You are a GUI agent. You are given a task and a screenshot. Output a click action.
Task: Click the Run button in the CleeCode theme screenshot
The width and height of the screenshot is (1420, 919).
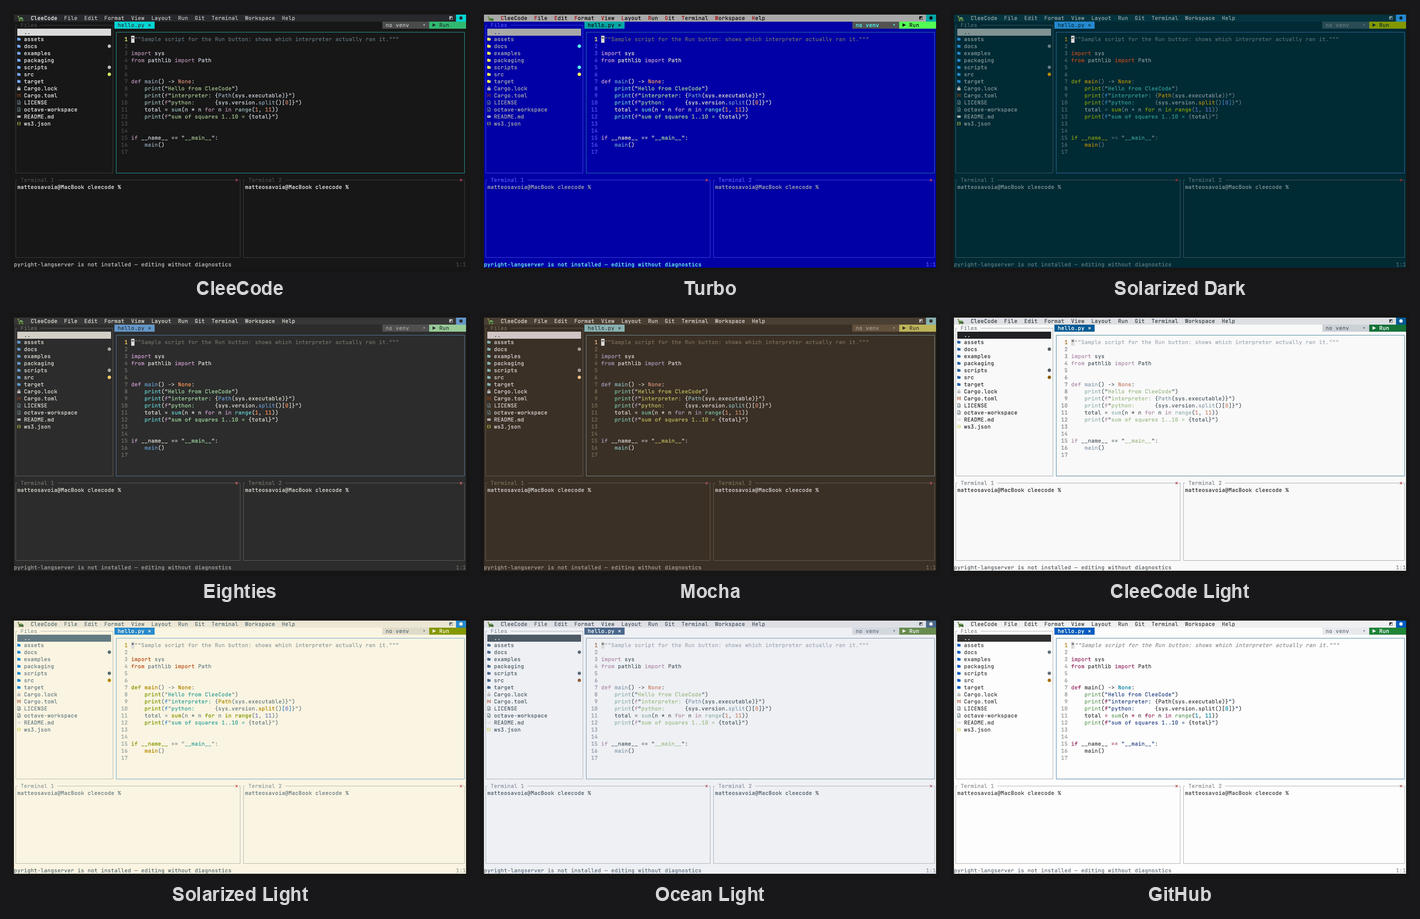click(x=446, y=25)
